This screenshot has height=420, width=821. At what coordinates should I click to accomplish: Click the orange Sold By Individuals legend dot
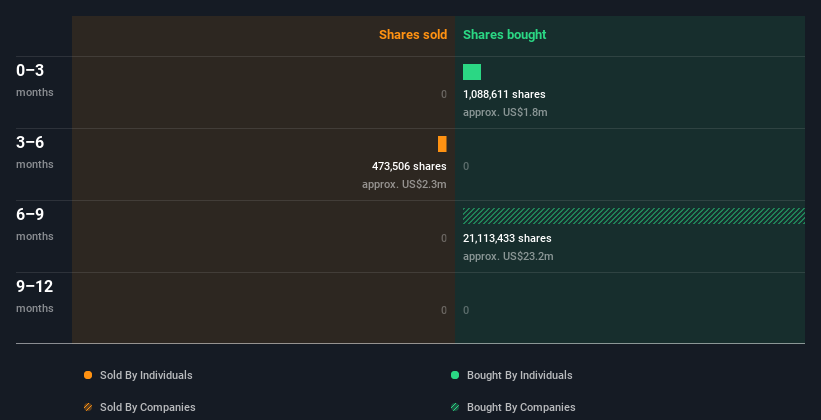(x=88, y=375)
